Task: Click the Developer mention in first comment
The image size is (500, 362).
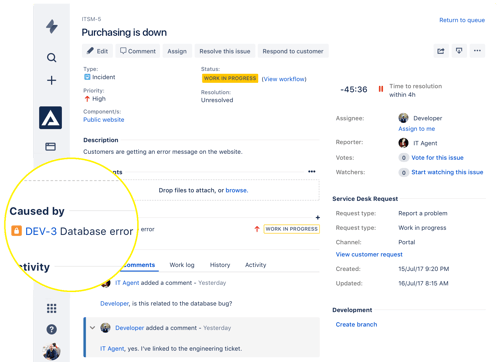Action: click(114, 304)
